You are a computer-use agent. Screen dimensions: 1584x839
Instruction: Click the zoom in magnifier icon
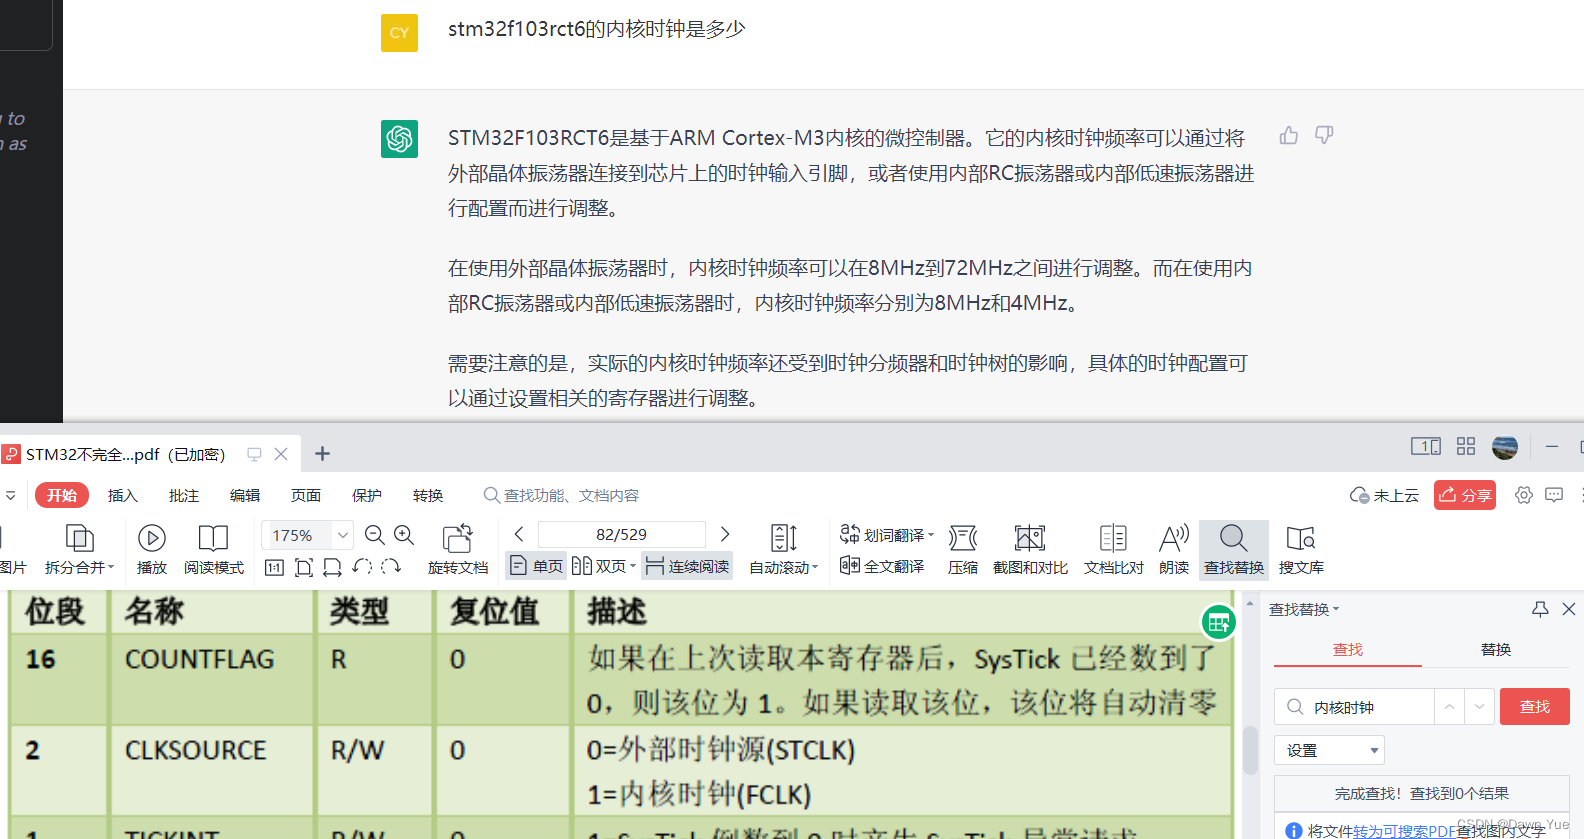[404, 535]
